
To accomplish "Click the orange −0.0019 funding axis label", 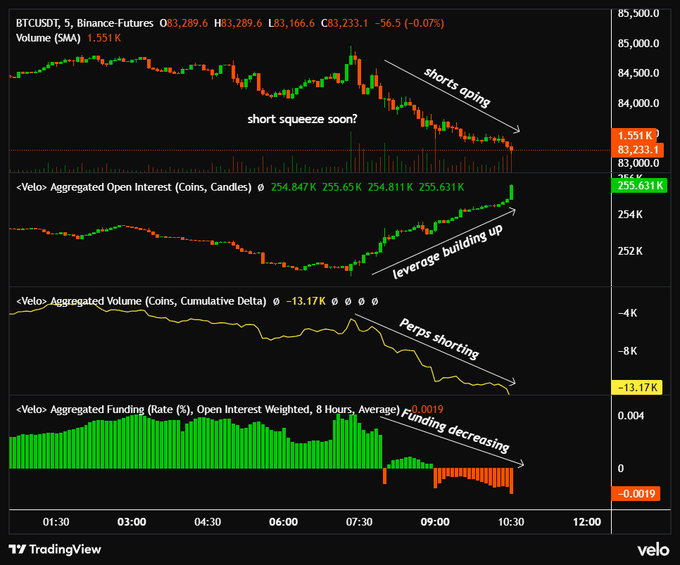I will (636, 493).
